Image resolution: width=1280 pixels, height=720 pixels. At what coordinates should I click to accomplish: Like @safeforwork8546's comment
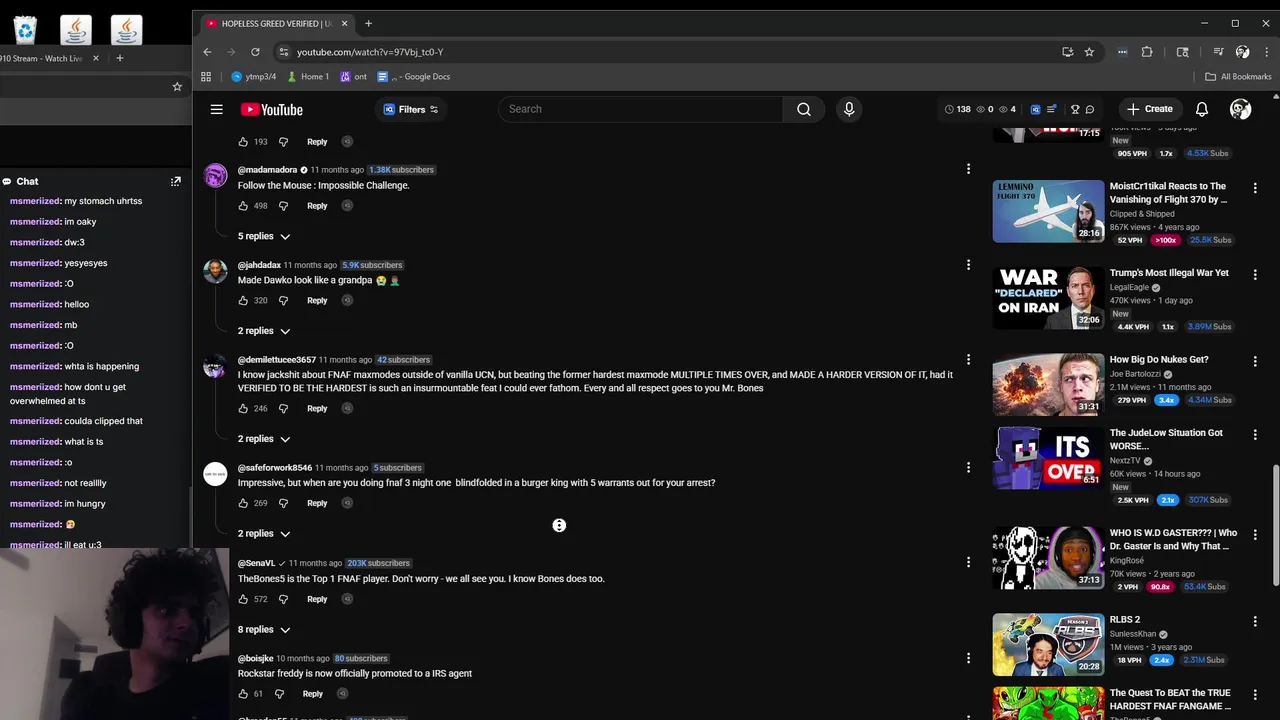tap(243, 503)
